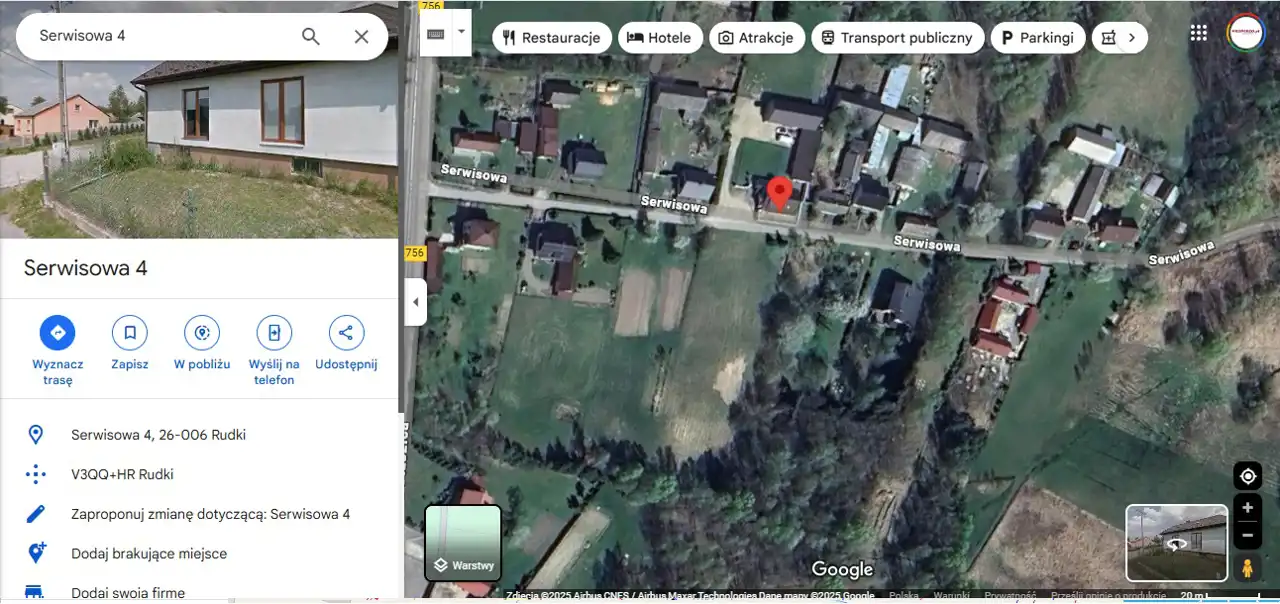Show more category chips with right chevron
Screen dimensions: 1280x604
pos(1131,38)
